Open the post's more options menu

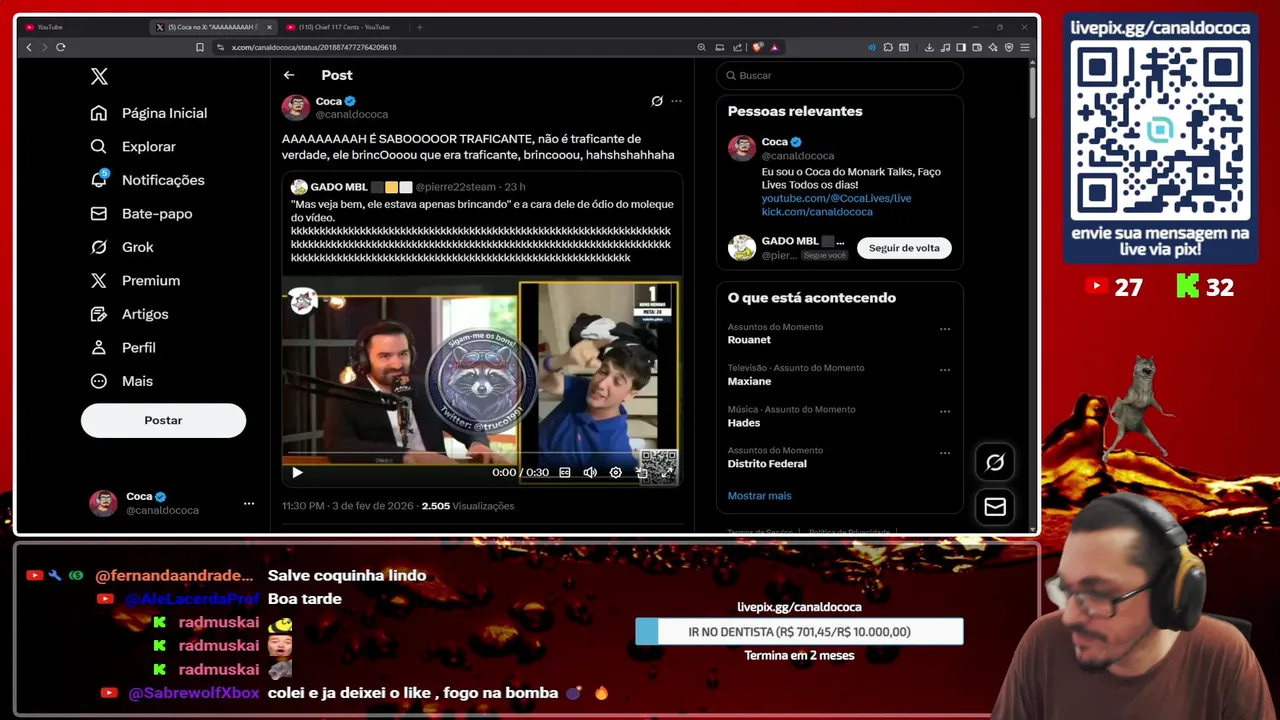(676, 101)
